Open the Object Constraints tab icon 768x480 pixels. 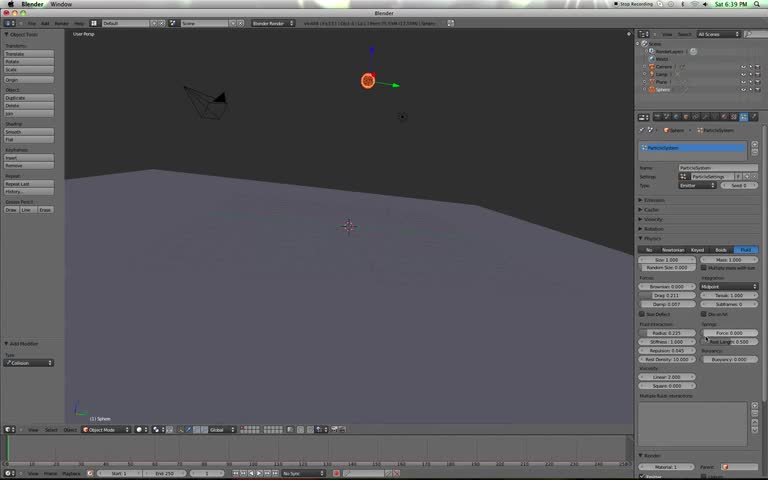(696, 117)
